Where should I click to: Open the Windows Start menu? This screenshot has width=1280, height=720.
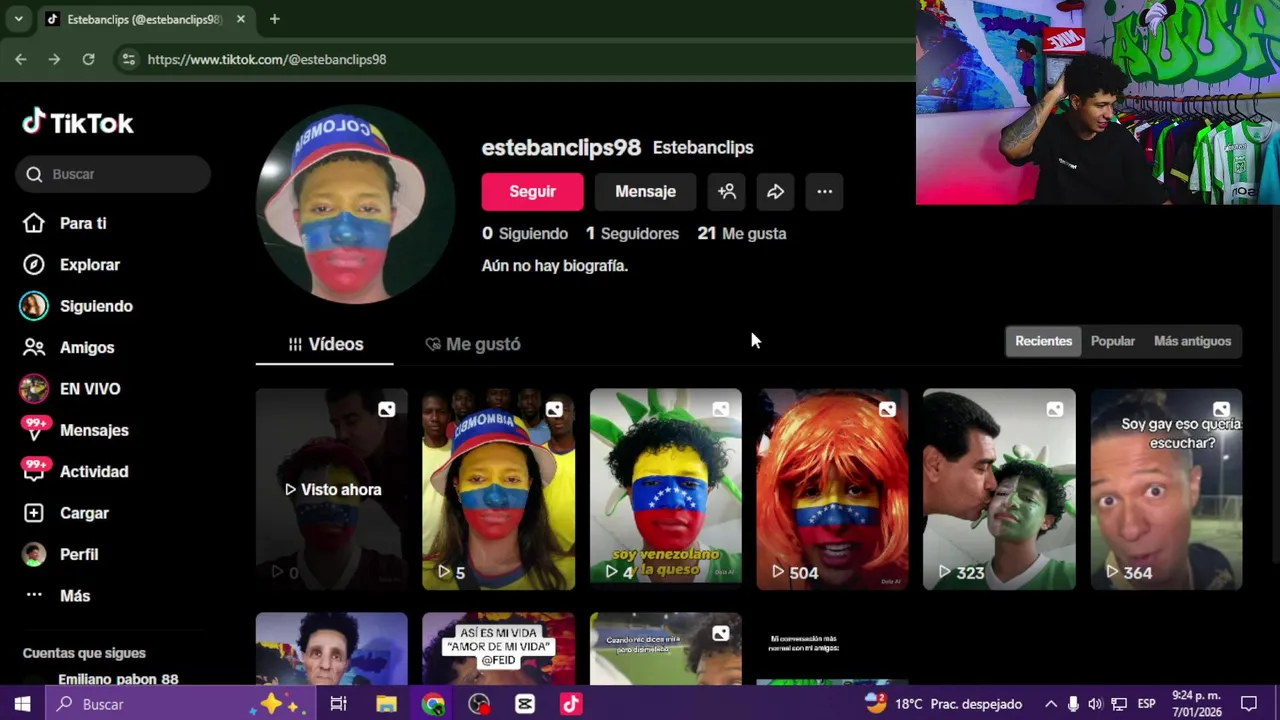tap(22, 704)
